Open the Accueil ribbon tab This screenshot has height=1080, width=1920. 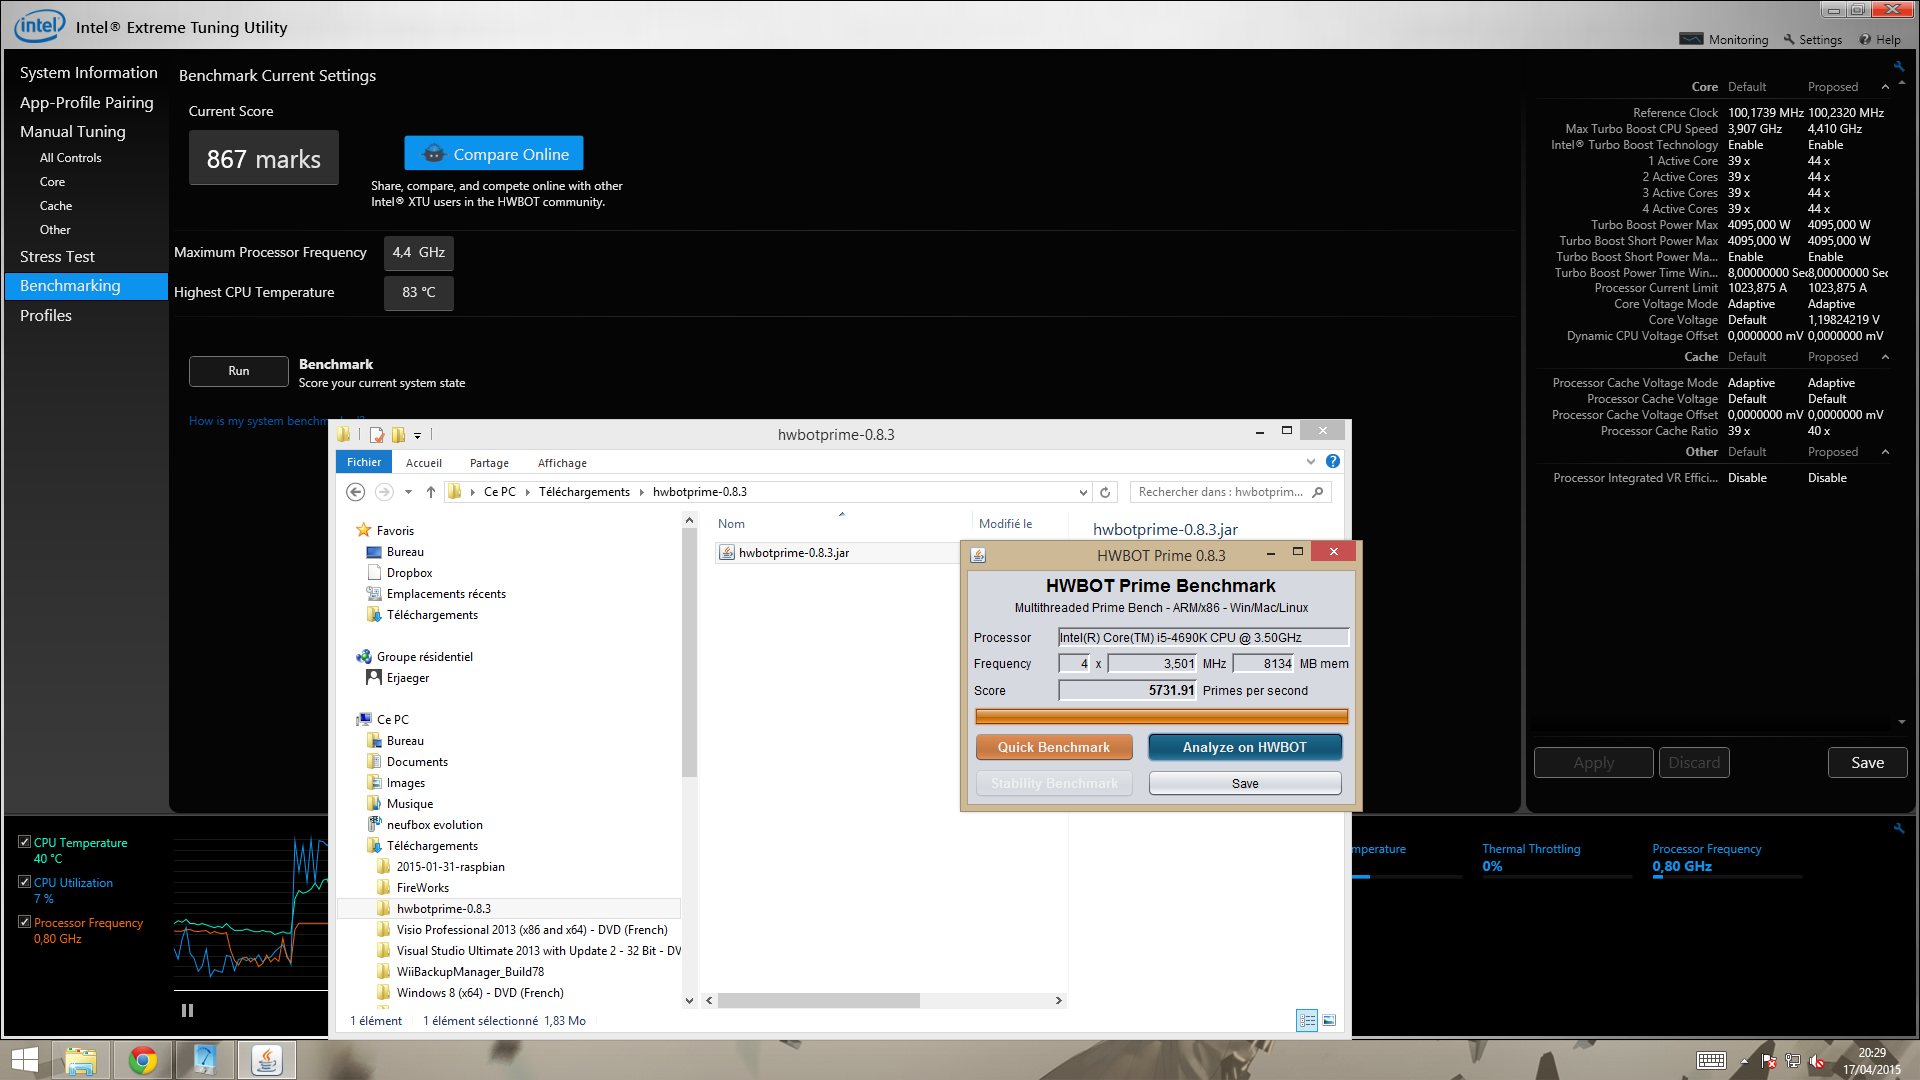424,463
